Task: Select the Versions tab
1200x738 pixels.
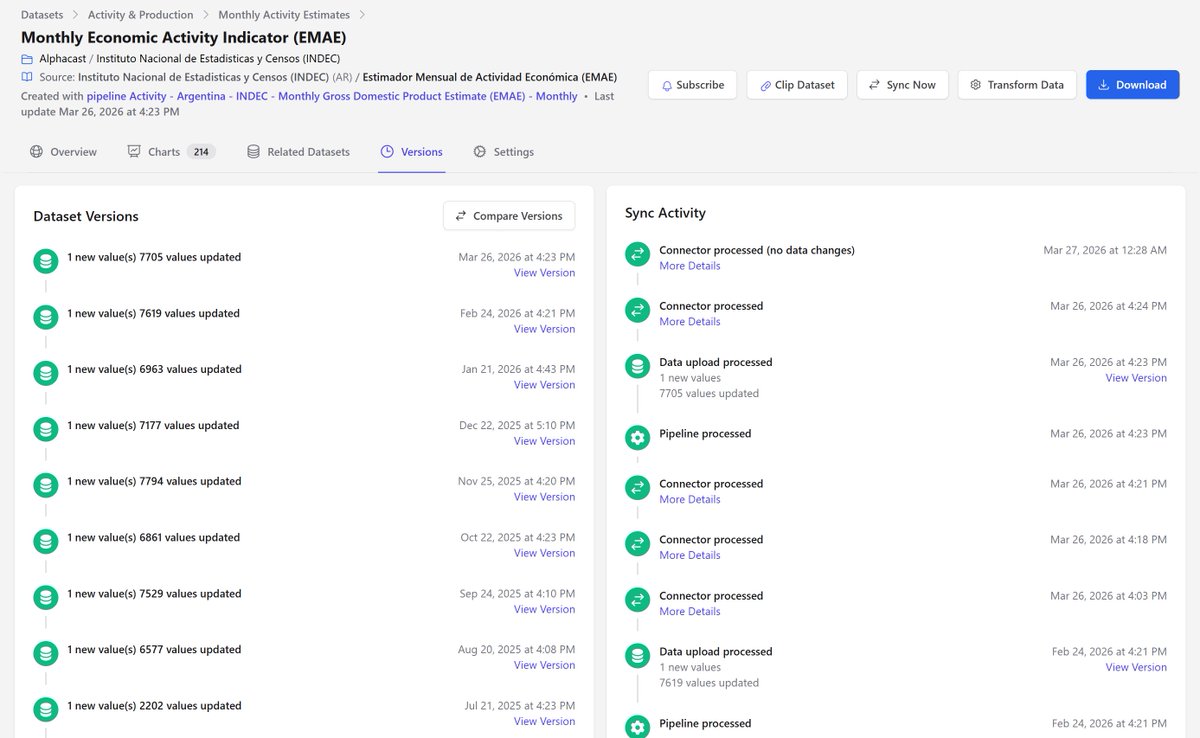Action: click(411, 152)
